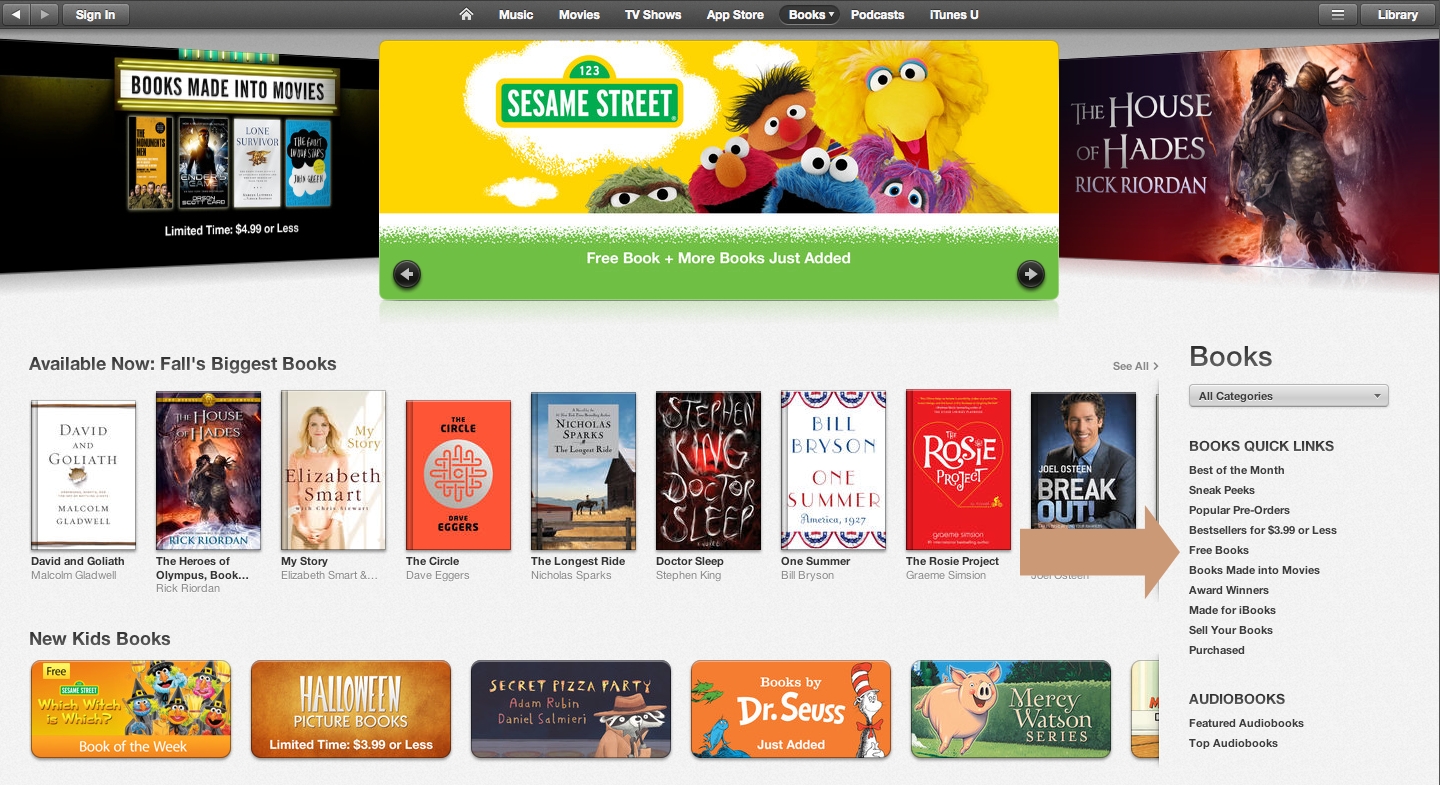
Task: Switch to the Music tab
Action: coord(516,15)
